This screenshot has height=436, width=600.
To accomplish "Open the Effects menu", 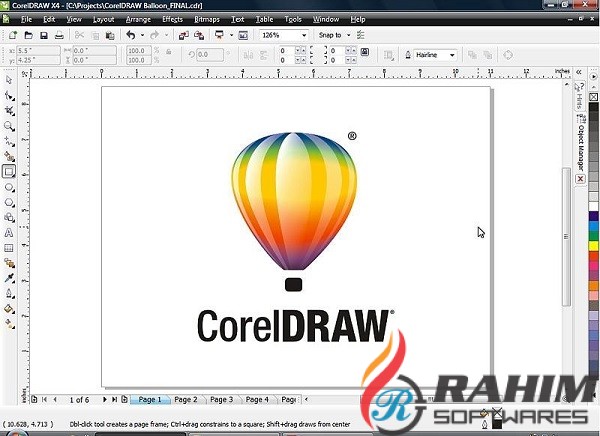I will pos(172,19).
